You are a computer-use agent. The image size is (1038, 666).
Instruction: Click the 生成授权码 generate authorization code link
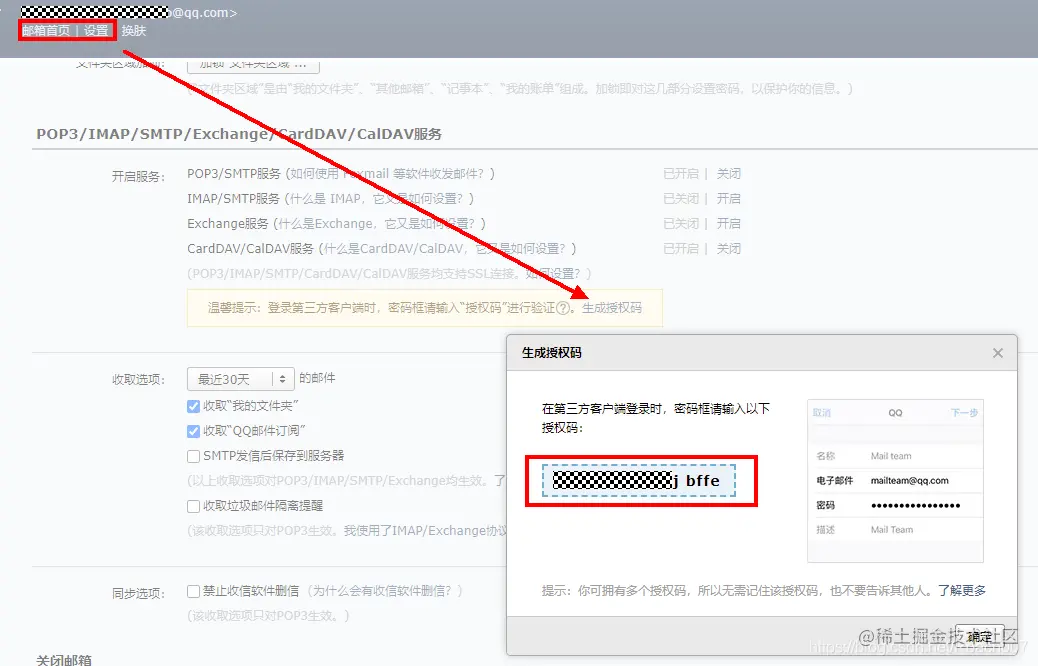pos(612,308)
